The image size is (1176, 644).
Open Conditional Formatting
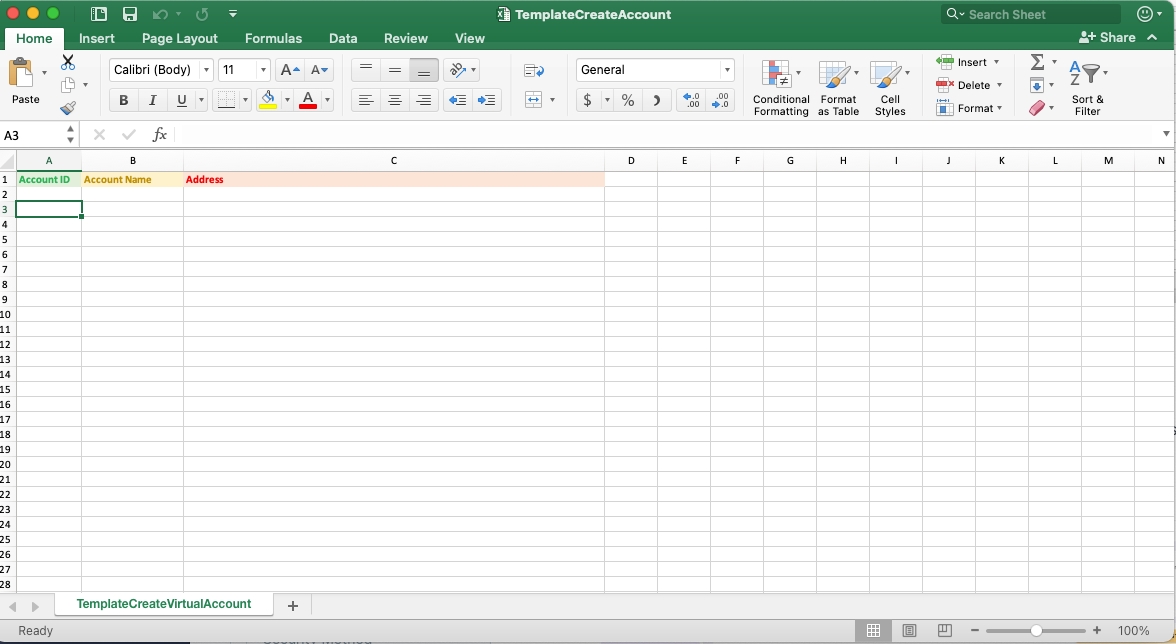781,87
